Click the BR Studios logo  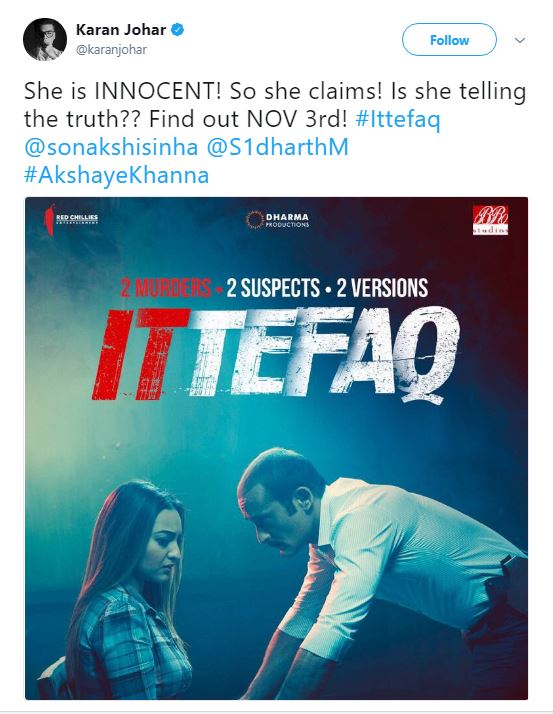pos(490,220)
